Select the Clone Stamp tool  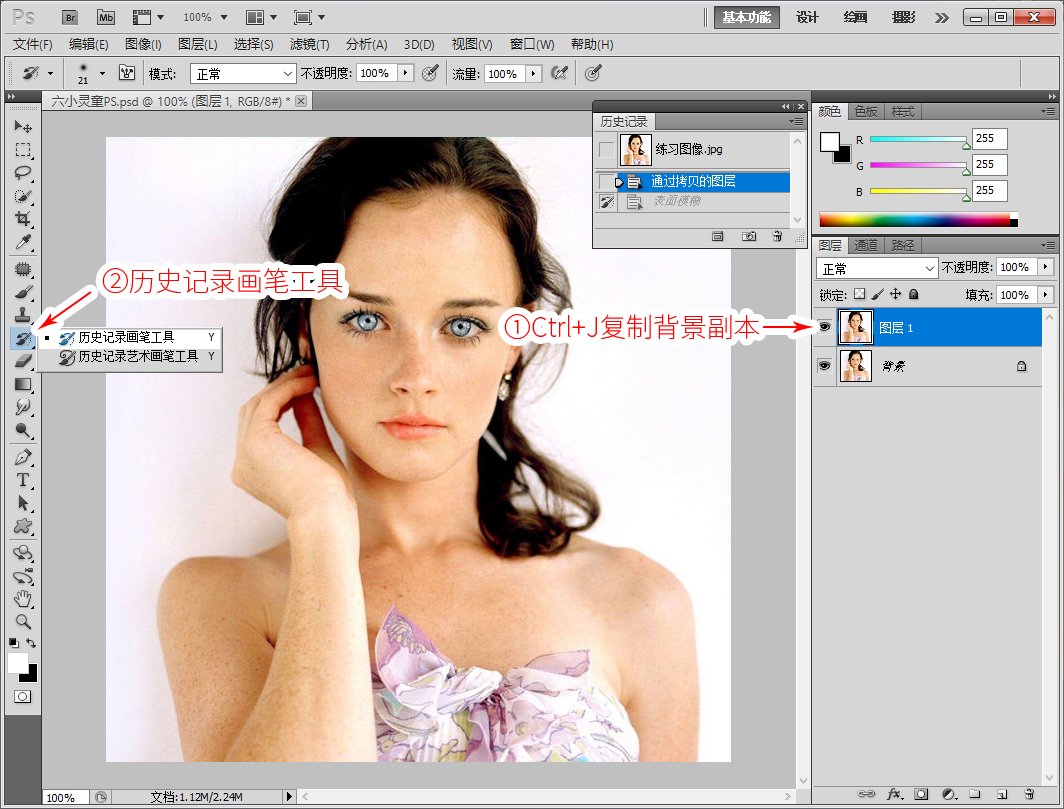tap(23, 316)
